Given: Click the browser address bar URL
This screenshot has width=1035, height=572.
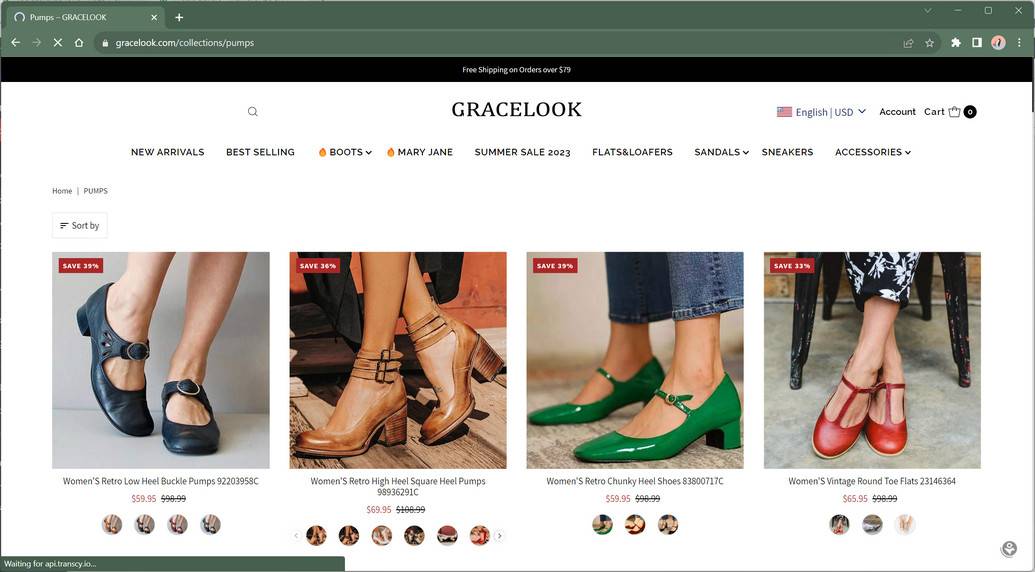Looking at the screenshot, I should [185, 43].
